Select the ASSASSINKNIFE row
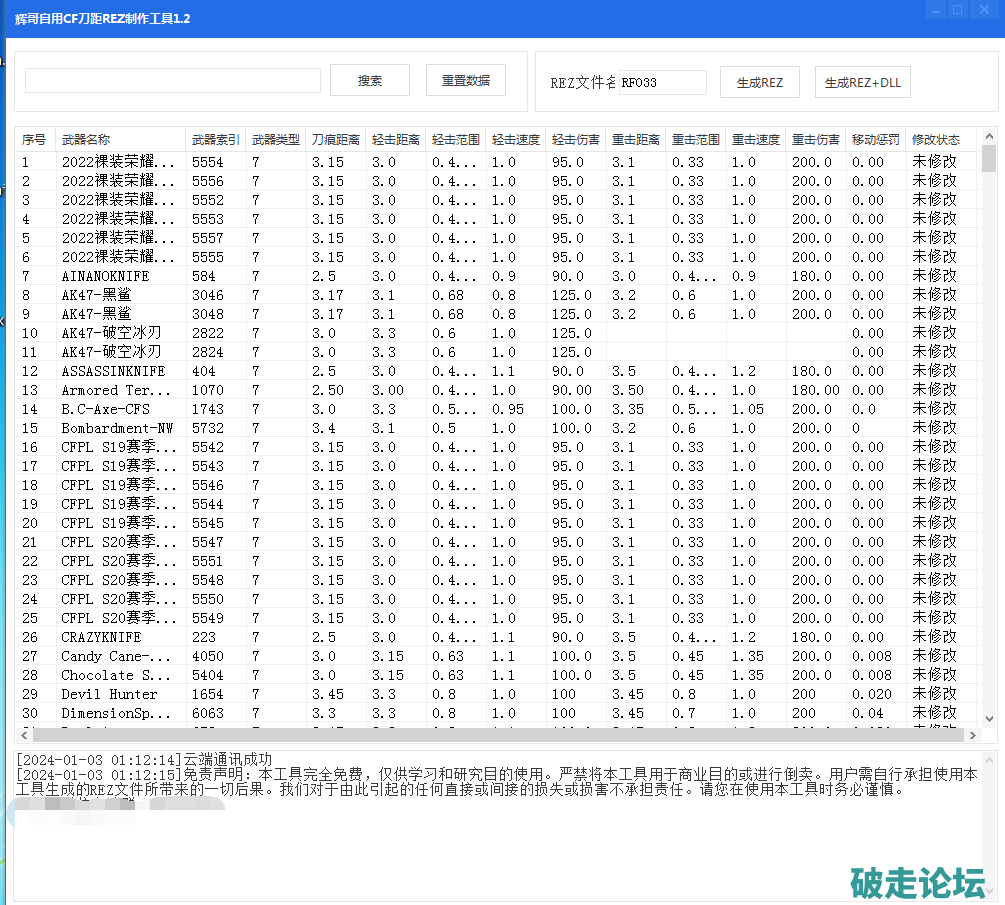Viewport: 1005px width, 905px height. point(113,371)
